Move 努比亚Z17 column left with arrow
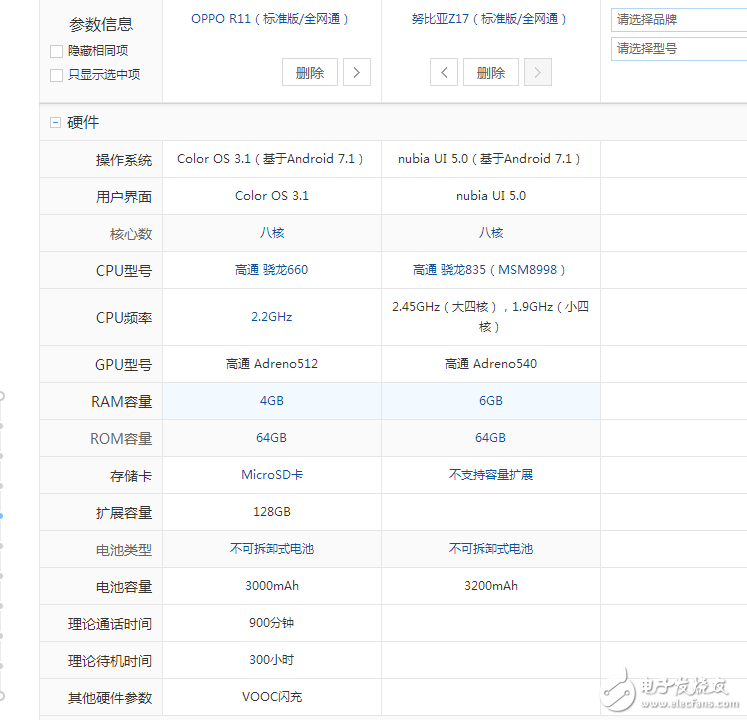This screenshot has width=747, height=720. point(444,72)
